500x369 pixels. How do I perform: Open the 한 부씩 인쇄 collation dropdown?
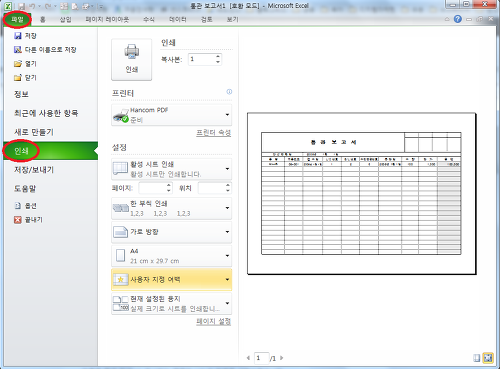(171, 208)
